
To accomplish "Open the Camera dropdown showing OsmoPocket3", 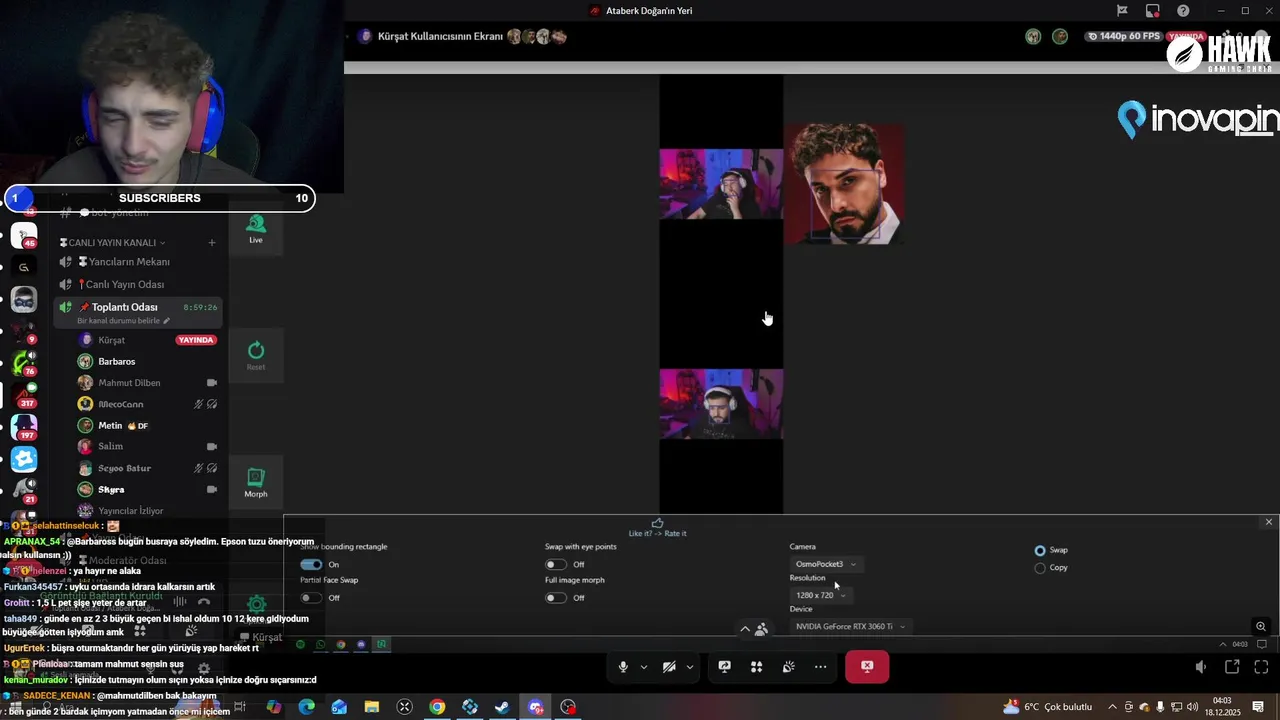I will click(826, 564).
